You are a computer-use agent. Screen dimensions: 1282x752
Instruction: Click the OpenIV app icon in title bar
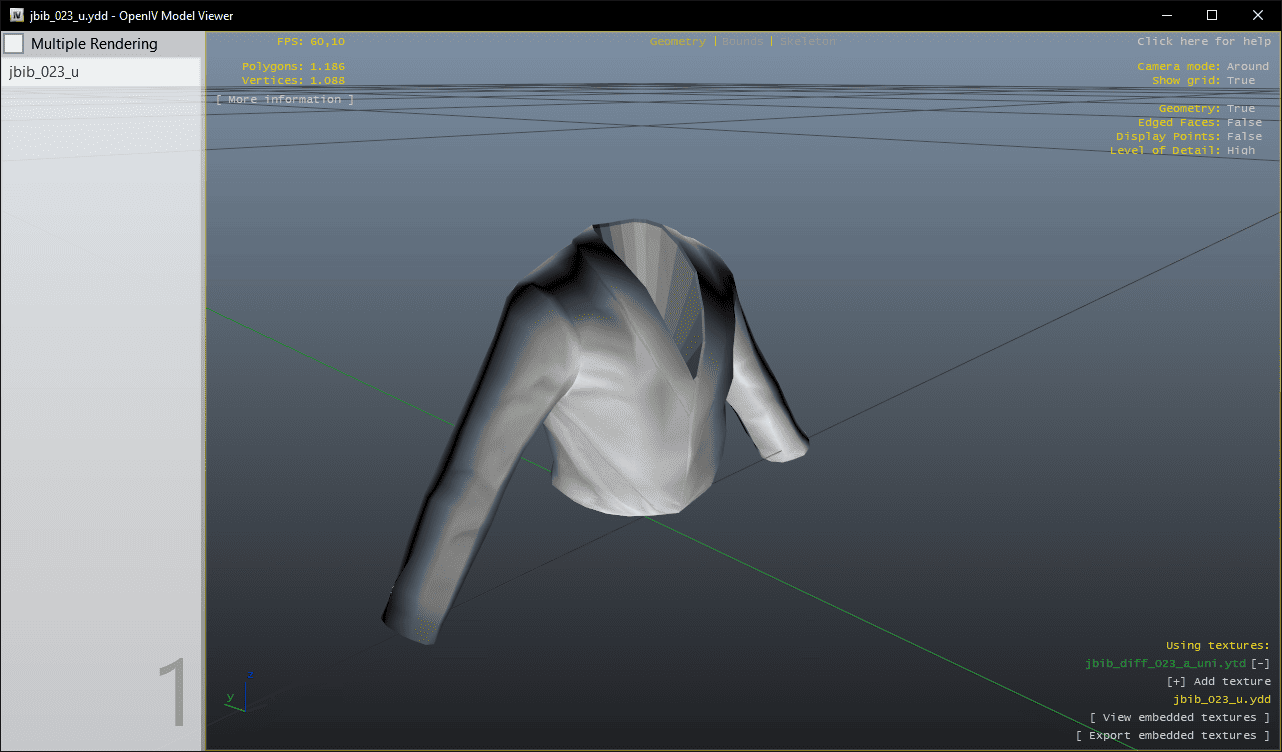(x=17, y=15)
